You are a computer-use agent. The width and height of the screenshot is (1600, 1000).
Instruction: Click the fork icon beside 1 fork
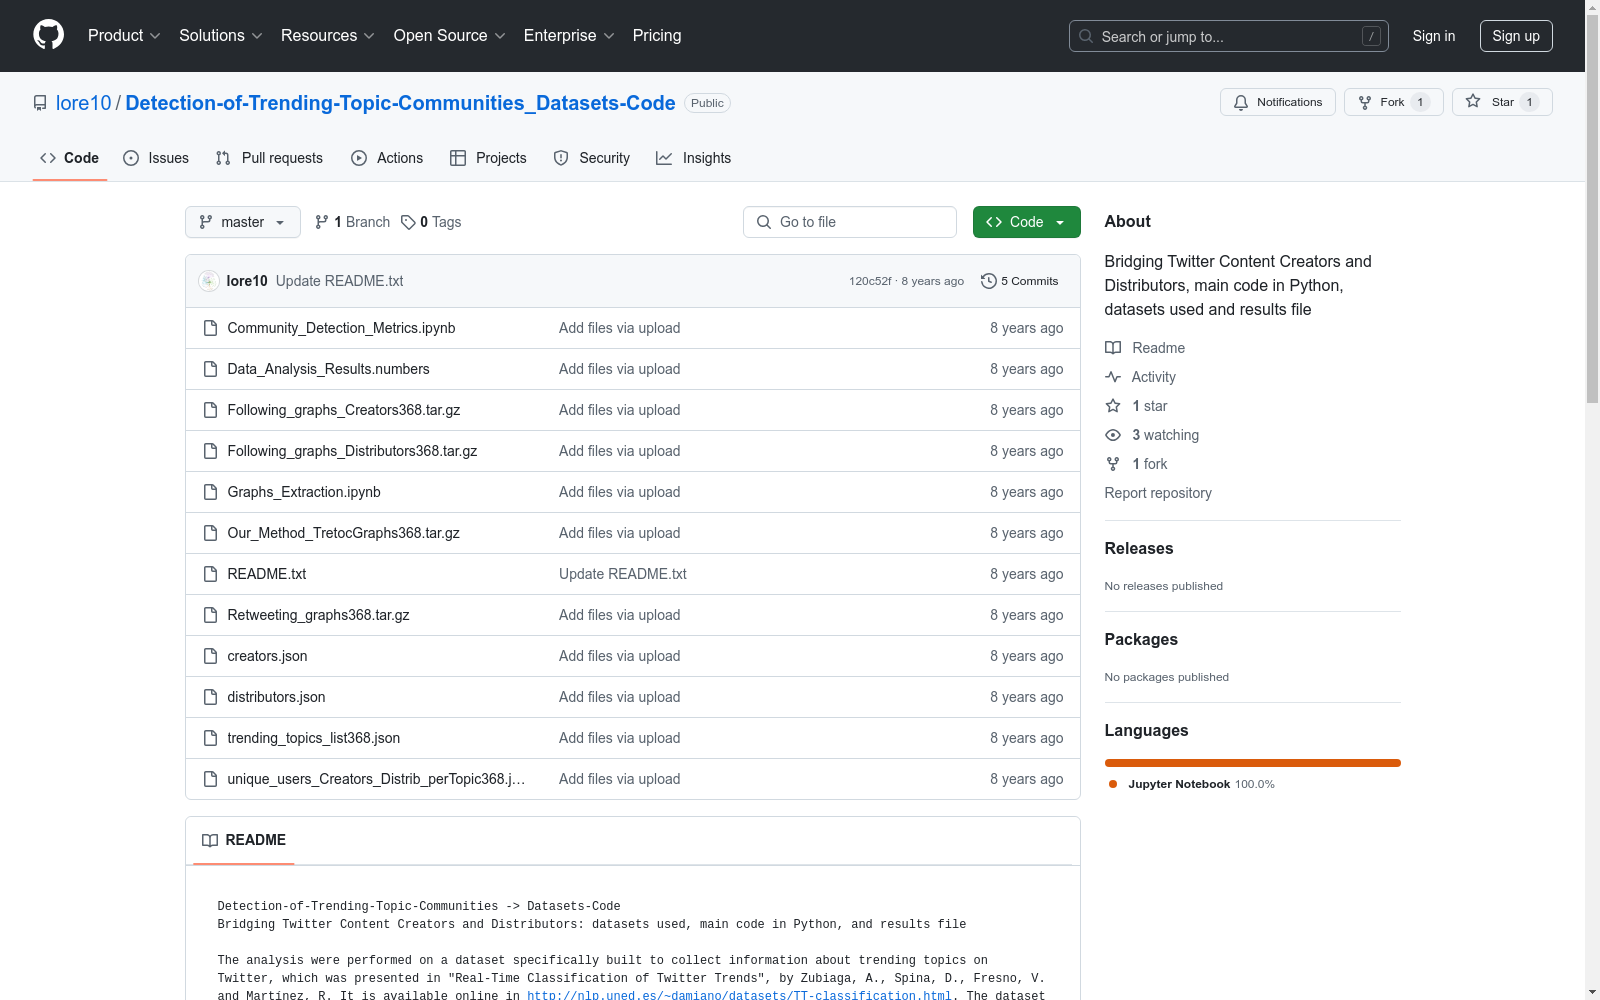pos(1113,464)
